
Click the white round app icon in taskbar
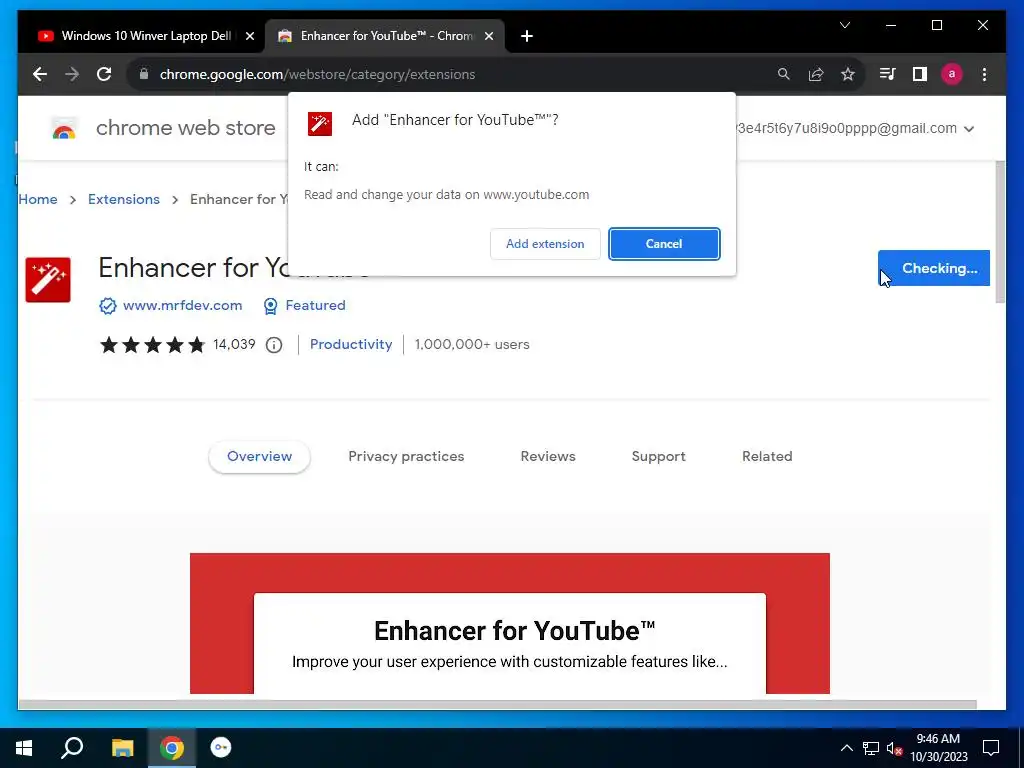coord(221,748)
